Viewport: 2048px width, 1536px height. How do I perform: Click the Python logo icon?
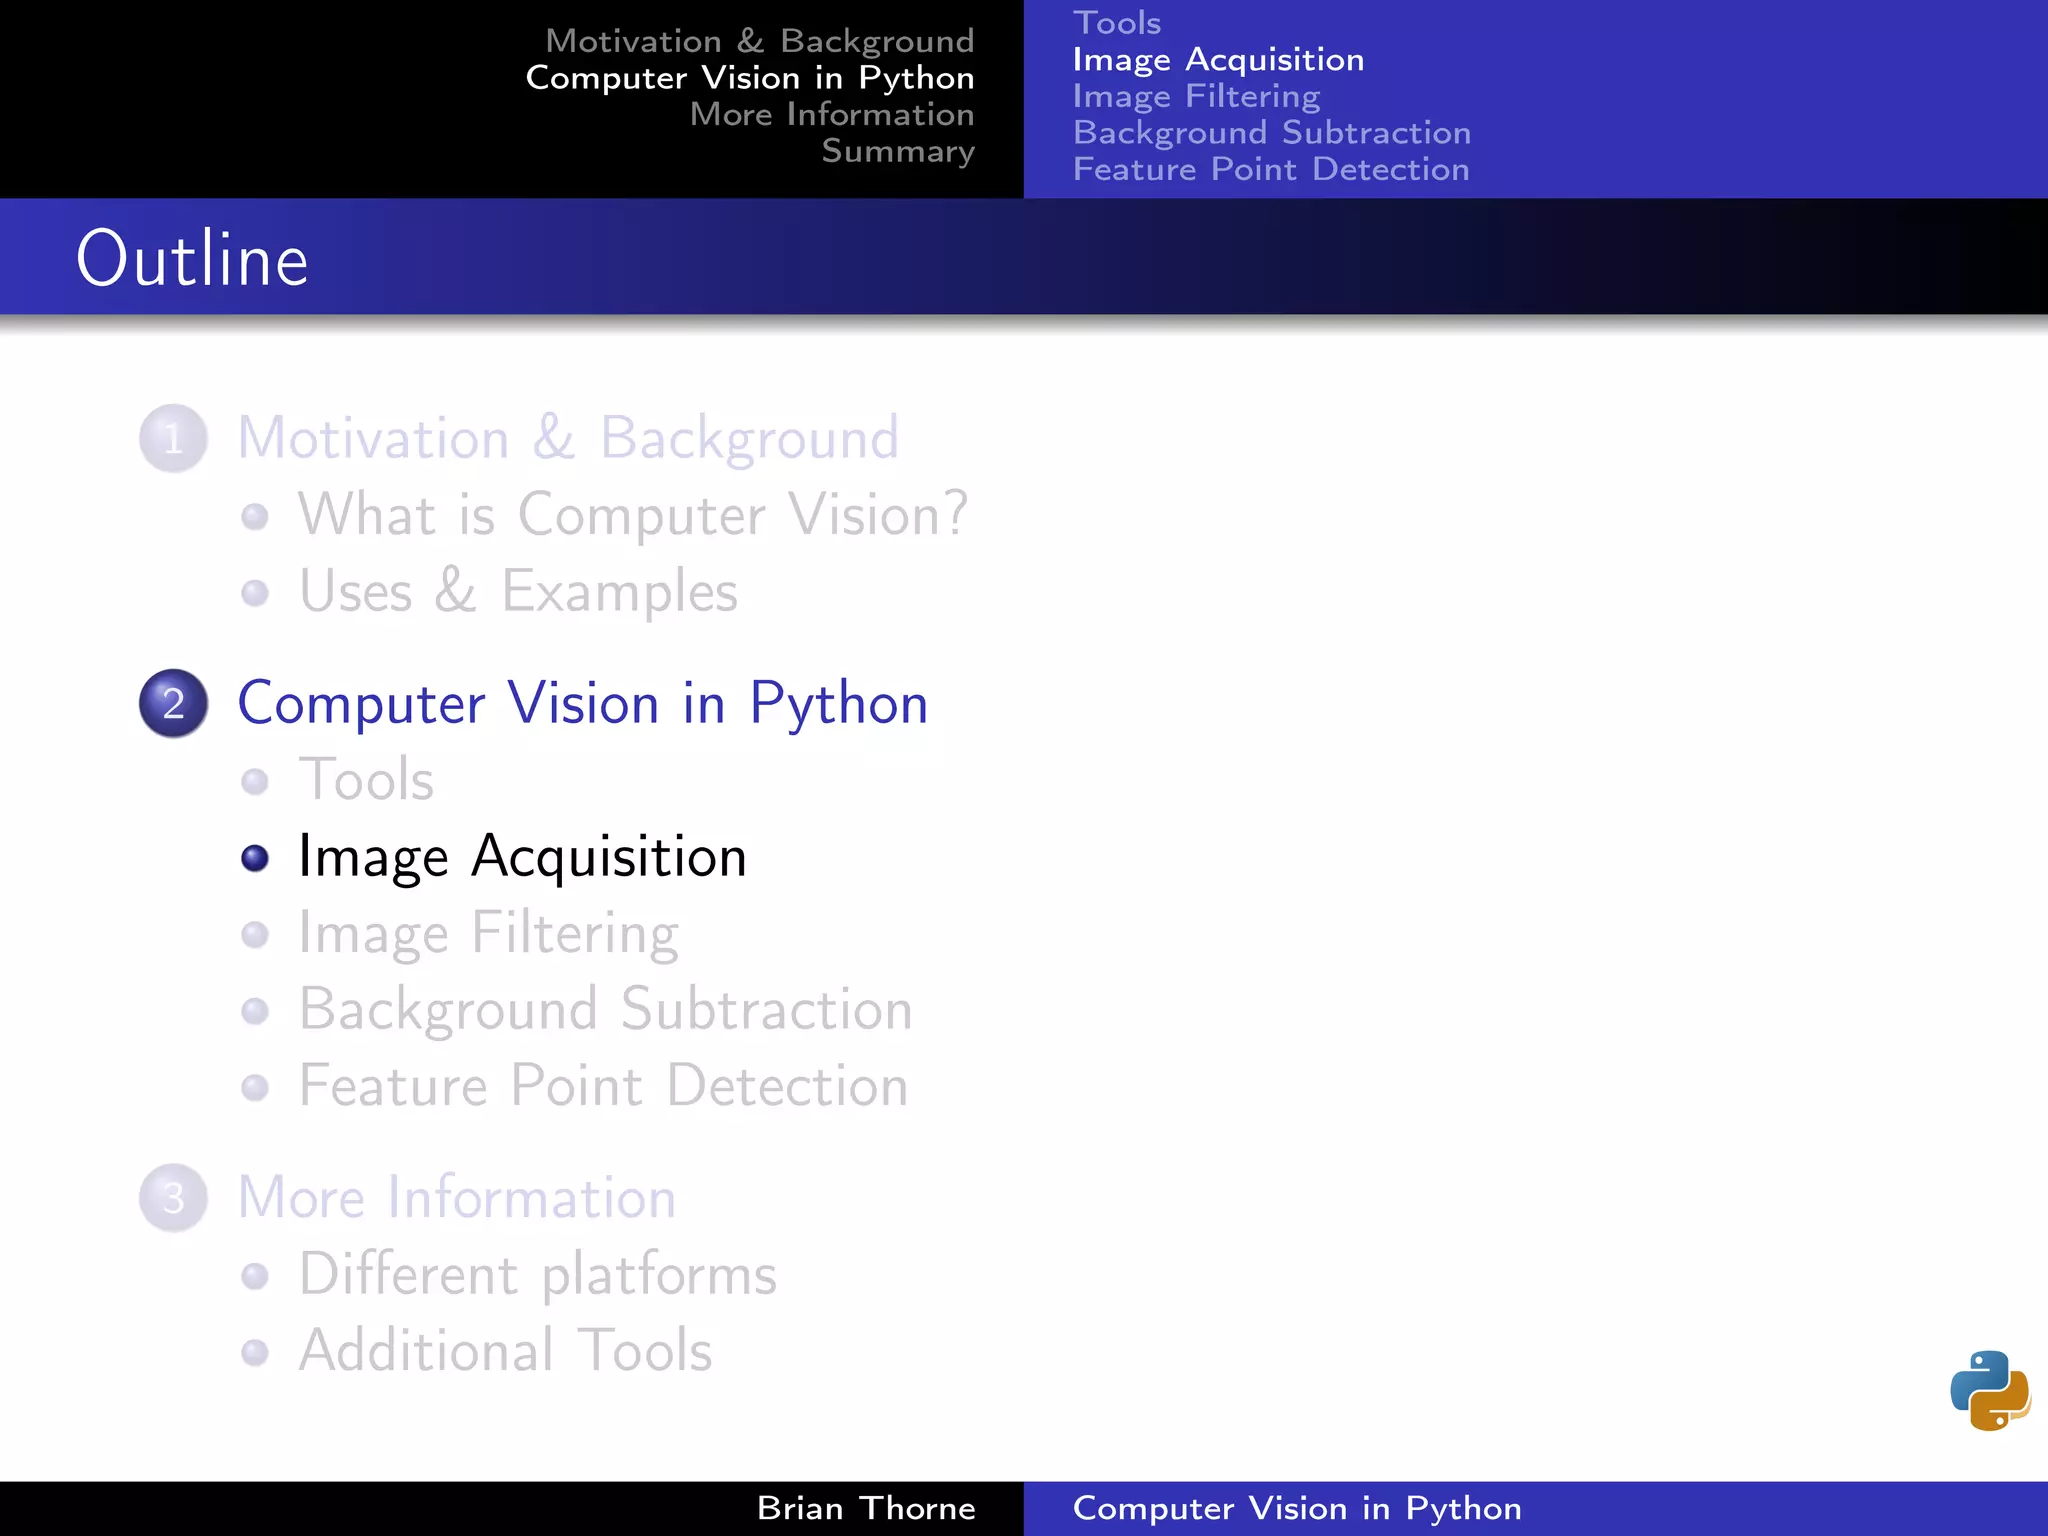[x=1990, y=1390]
